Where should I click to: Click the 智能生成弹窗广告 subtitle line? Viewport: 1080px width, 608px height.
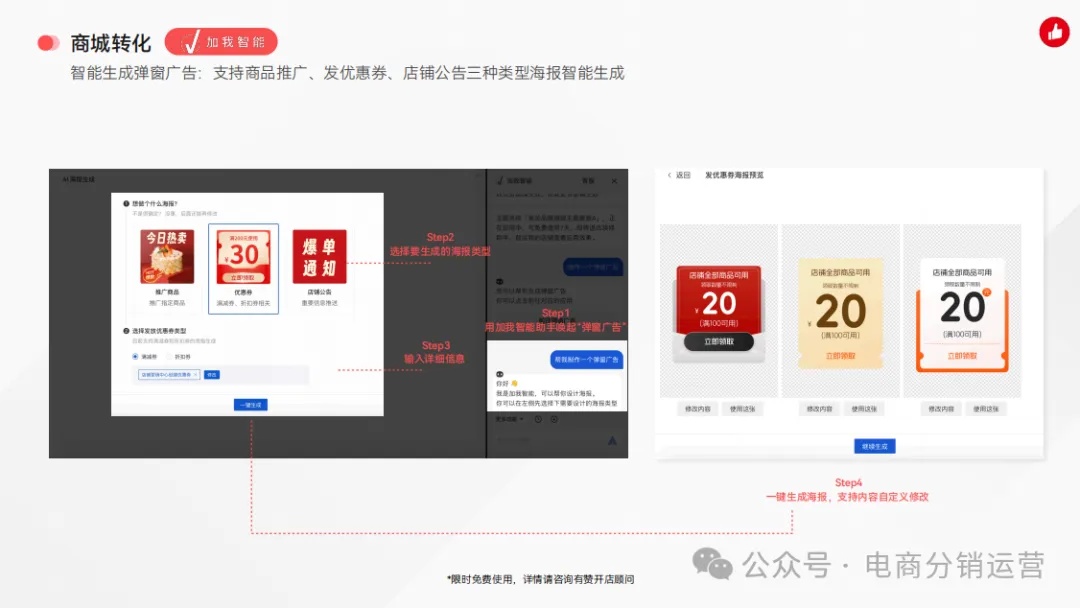click(x=347, y=73)
